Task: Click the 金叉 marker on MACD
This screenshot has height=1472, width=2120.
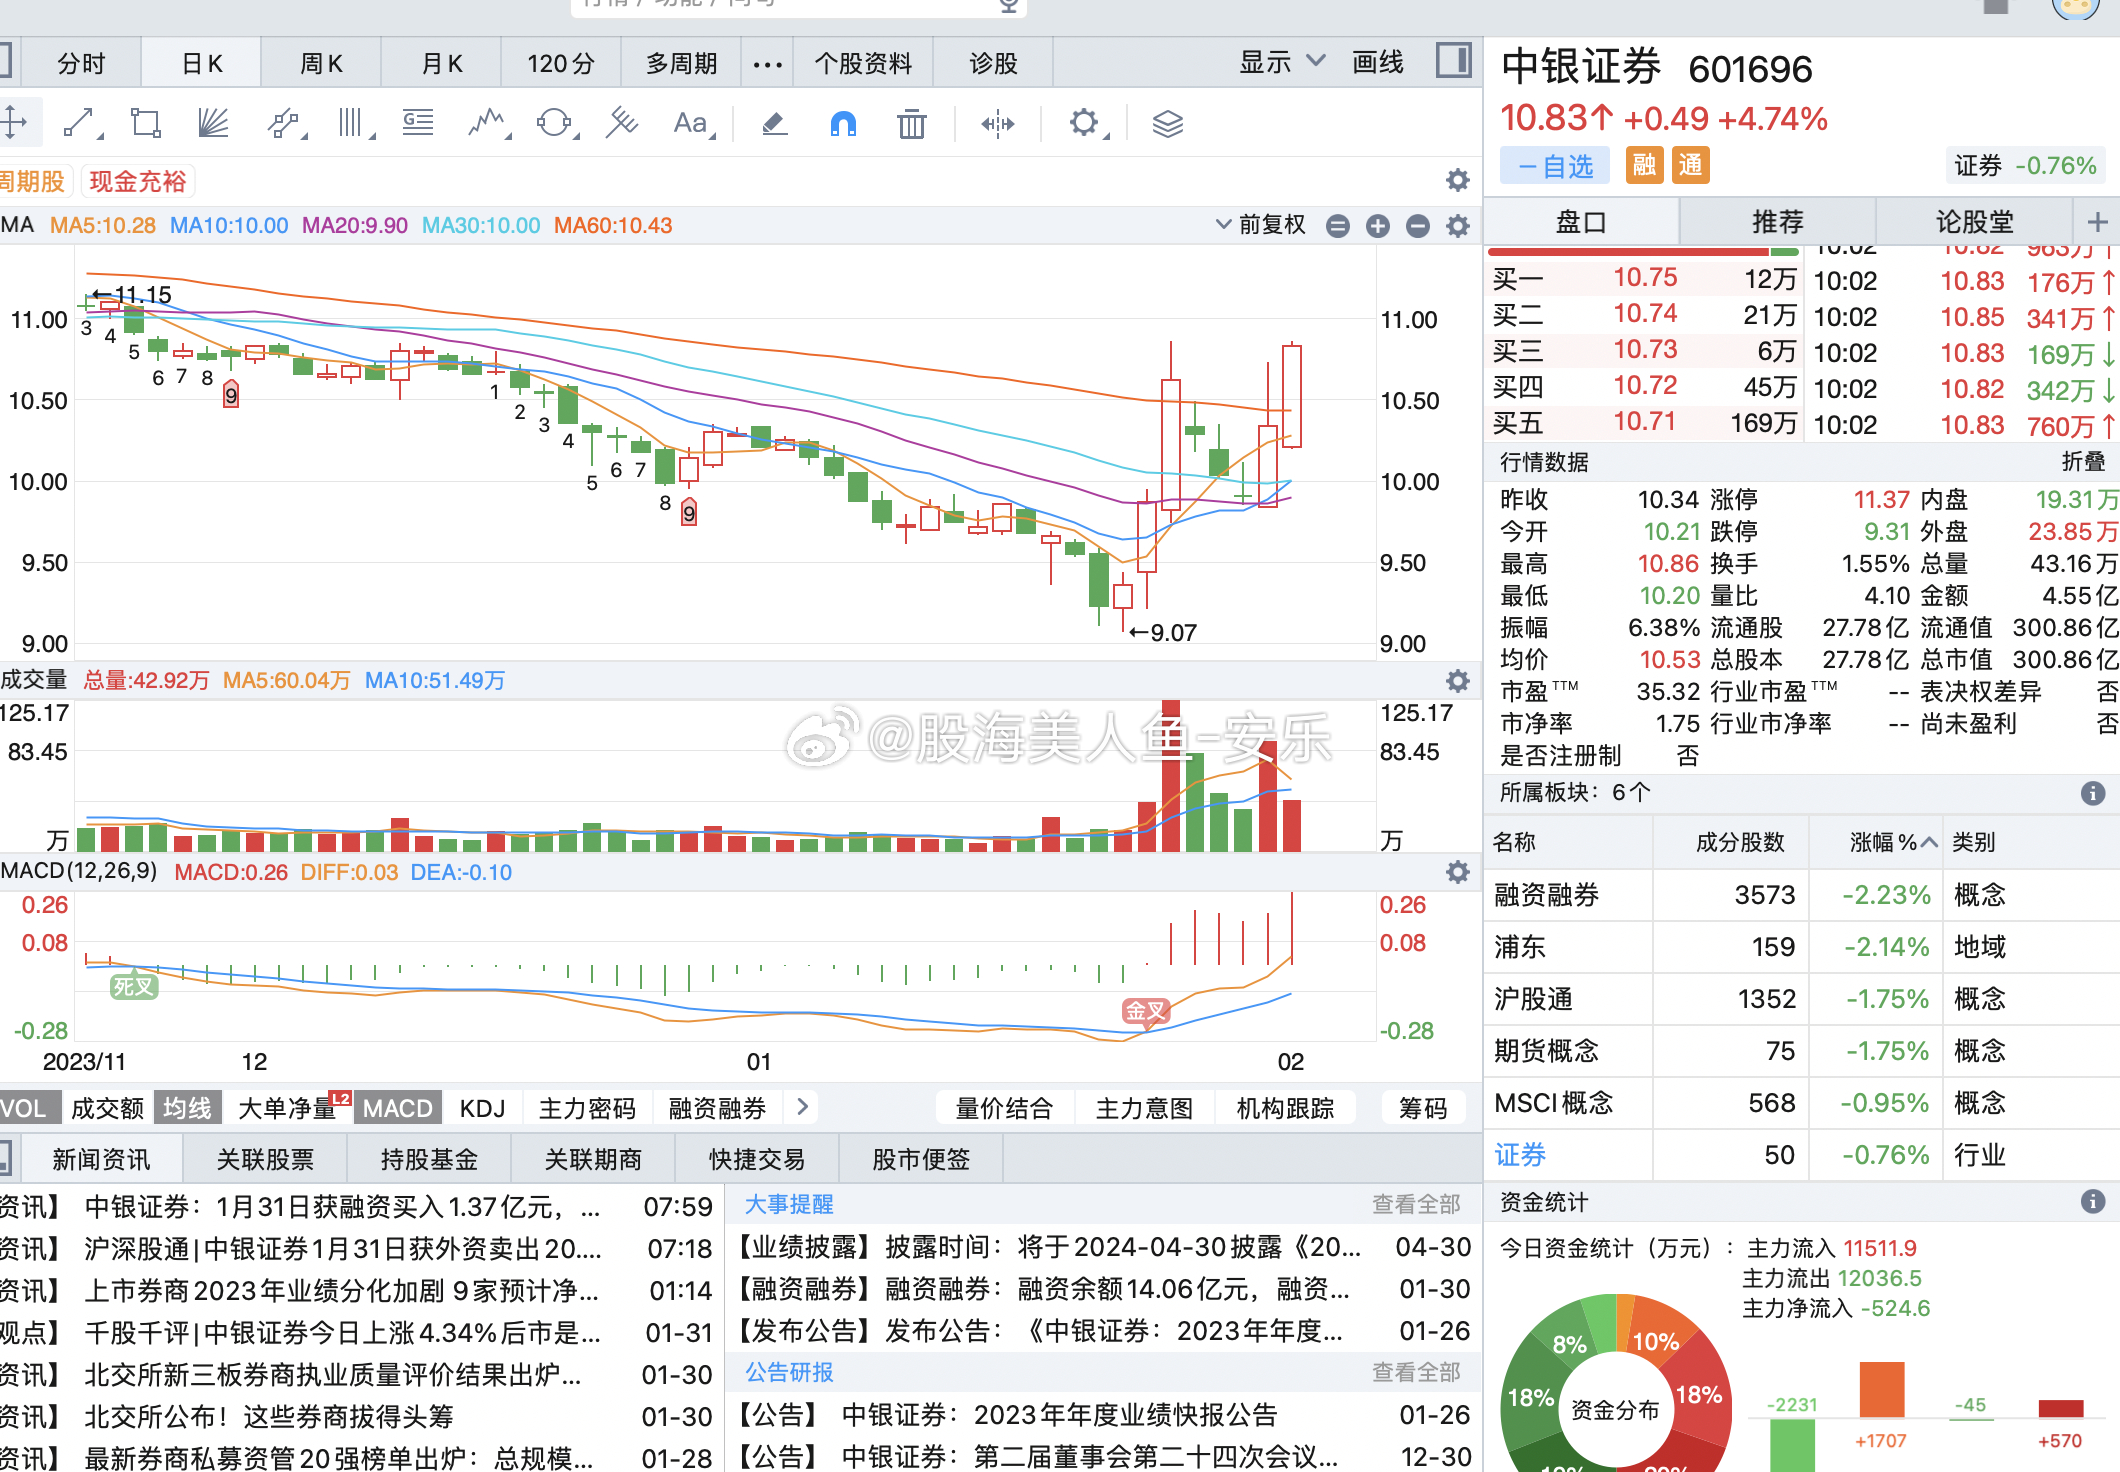Action: 1145,1011
